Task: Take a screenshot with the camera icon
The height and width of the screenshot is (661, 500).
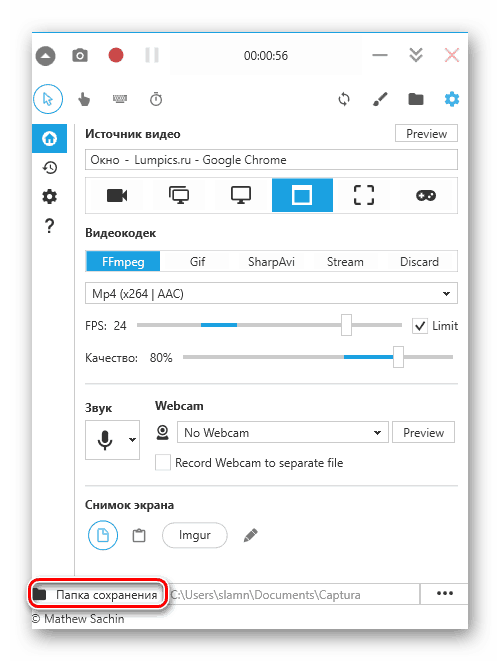Action: 80,55
